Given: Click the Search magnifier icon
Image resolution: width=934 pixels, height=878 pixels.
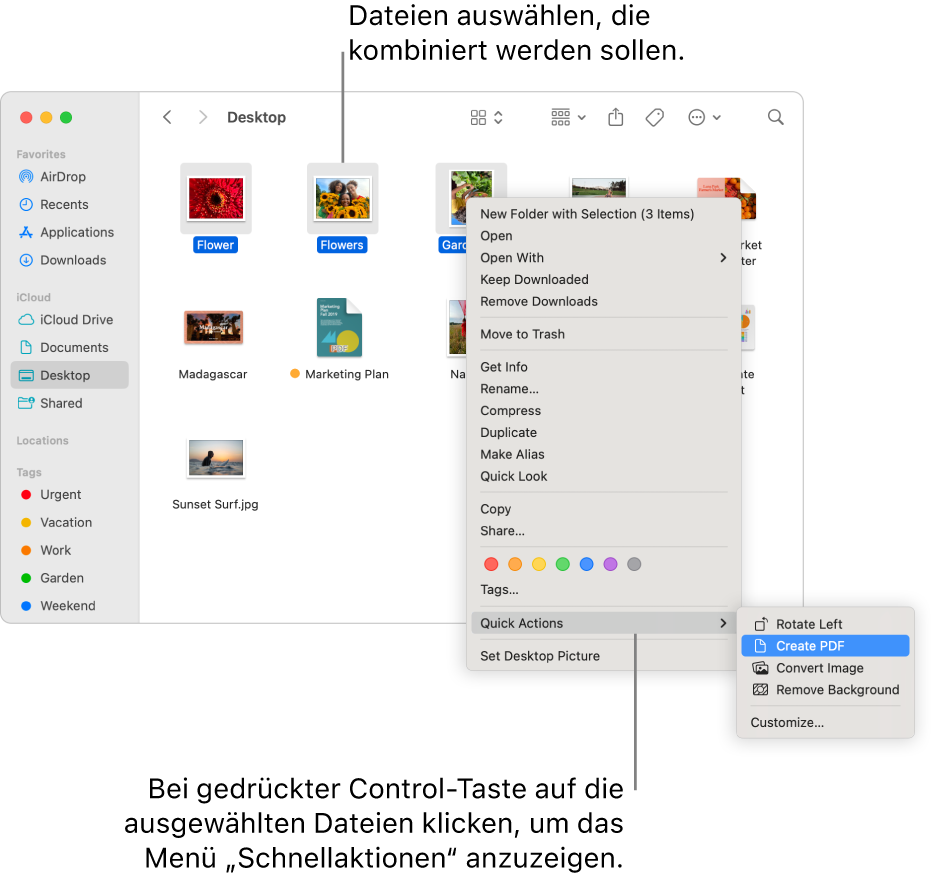Looking at the screenshot, I should [776, 117].
